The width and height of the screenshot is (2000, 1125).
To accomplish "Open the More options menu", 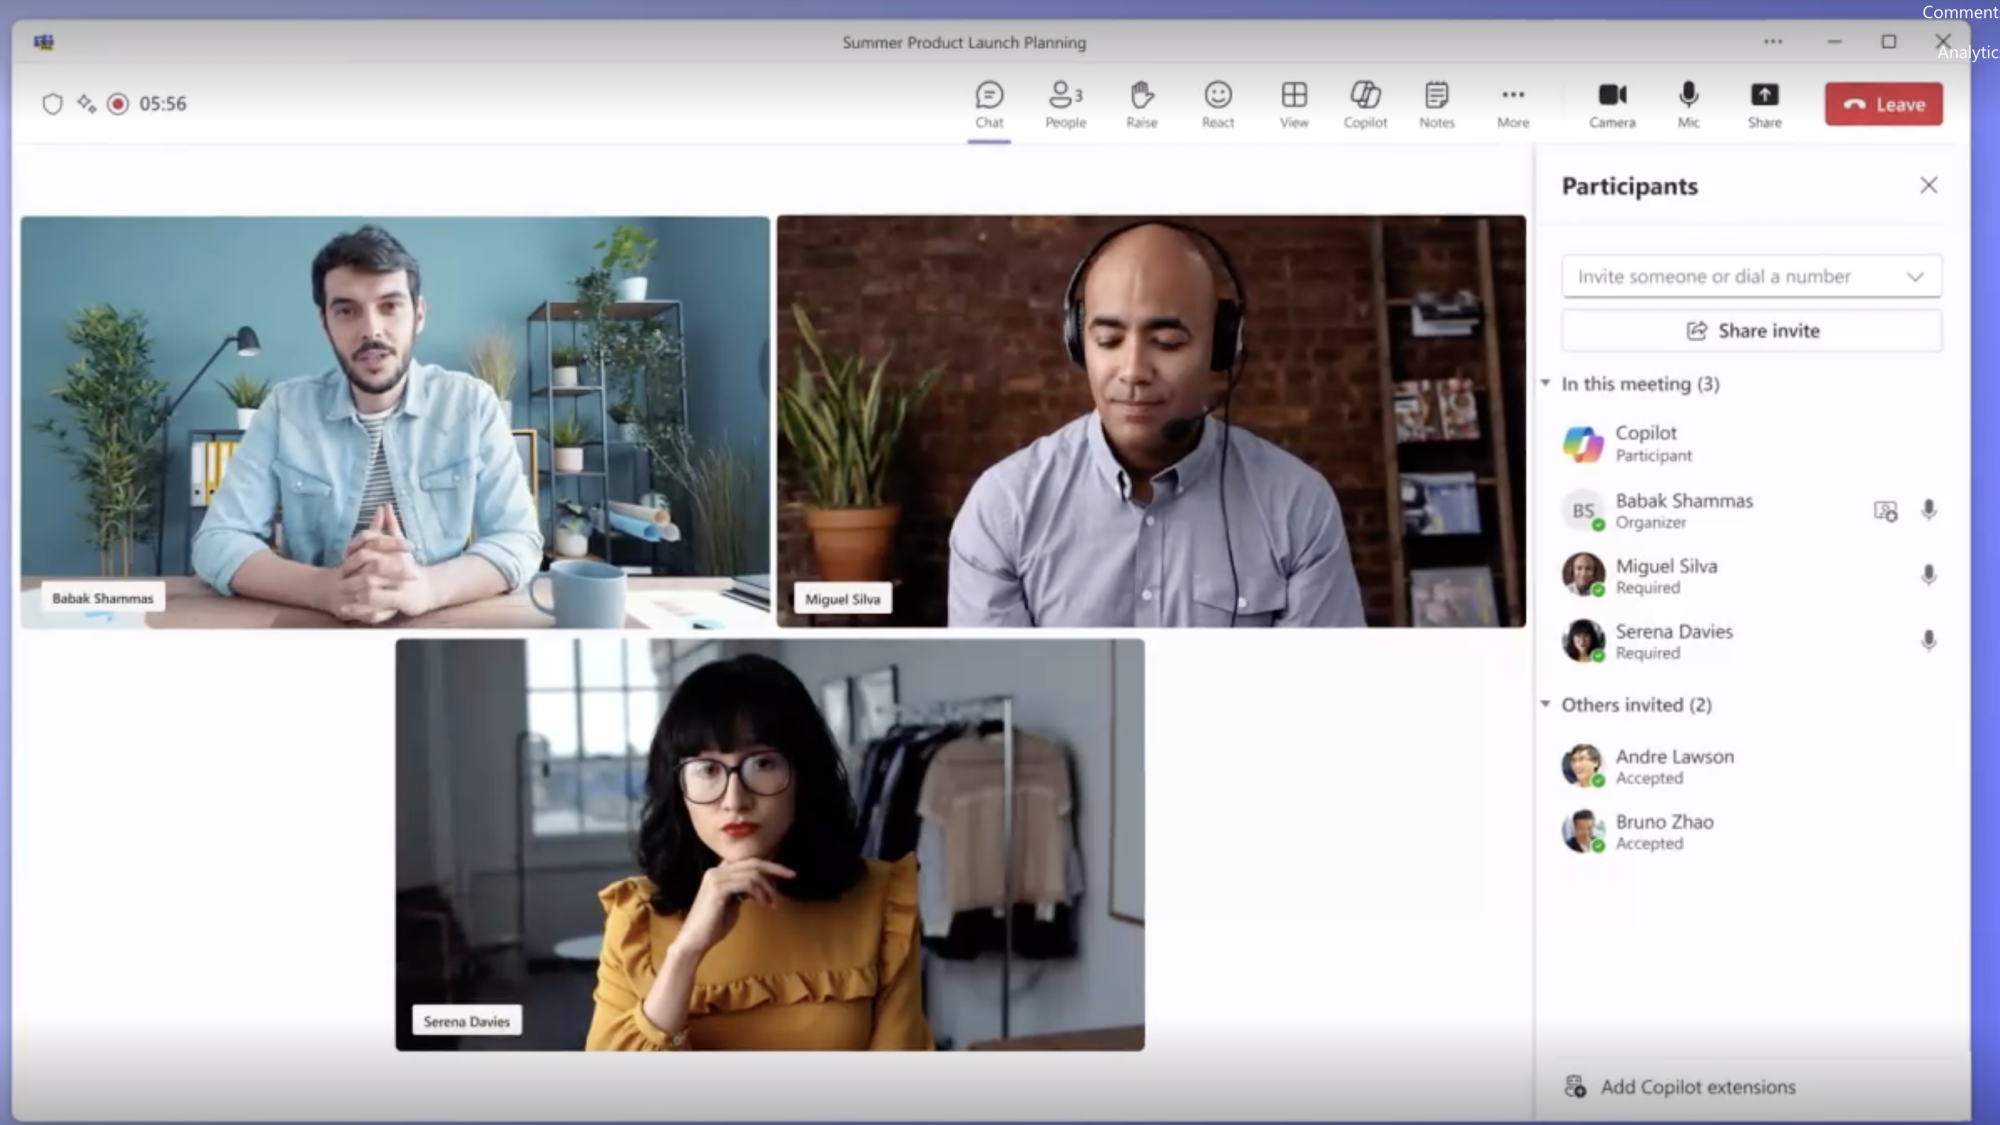I will tap(1512, 103).
